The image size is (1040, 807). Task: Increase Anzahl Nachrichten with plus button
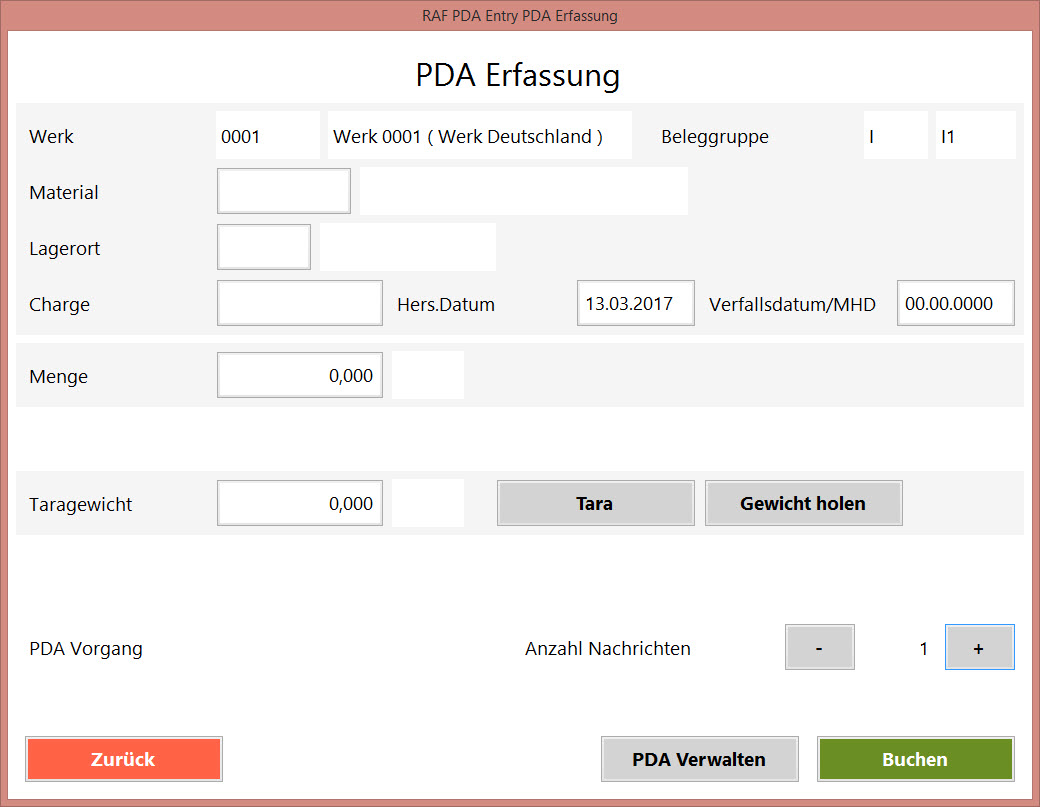coord(979,648)
